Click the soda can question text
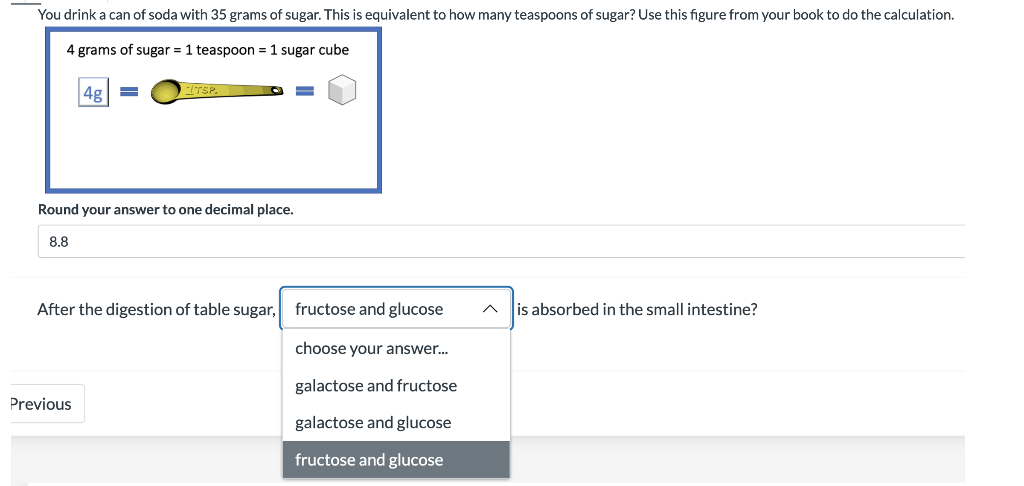1024x486 pixels. pyautogui.click(x=495, y=15)
